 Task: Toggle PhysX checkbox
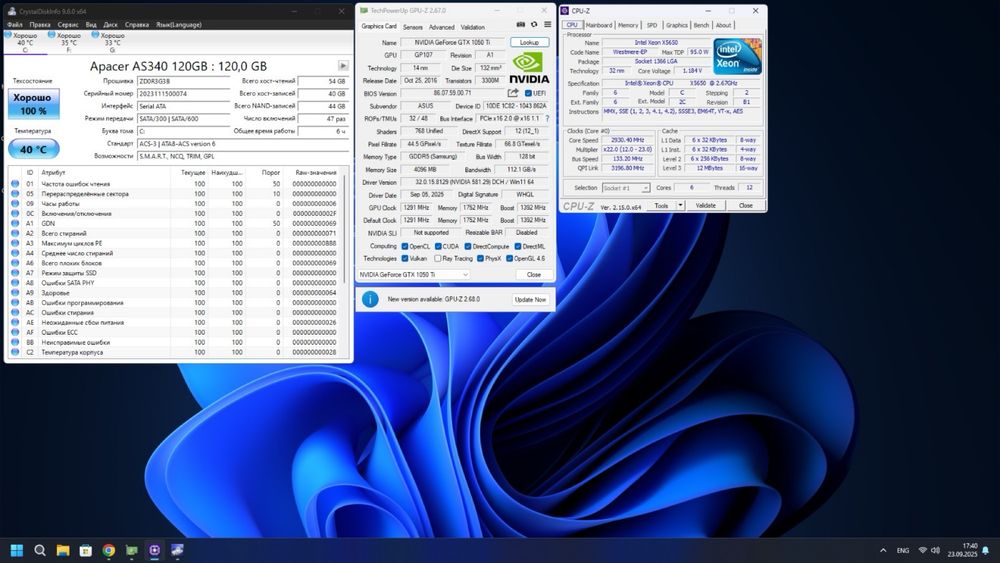click(480, 259)
